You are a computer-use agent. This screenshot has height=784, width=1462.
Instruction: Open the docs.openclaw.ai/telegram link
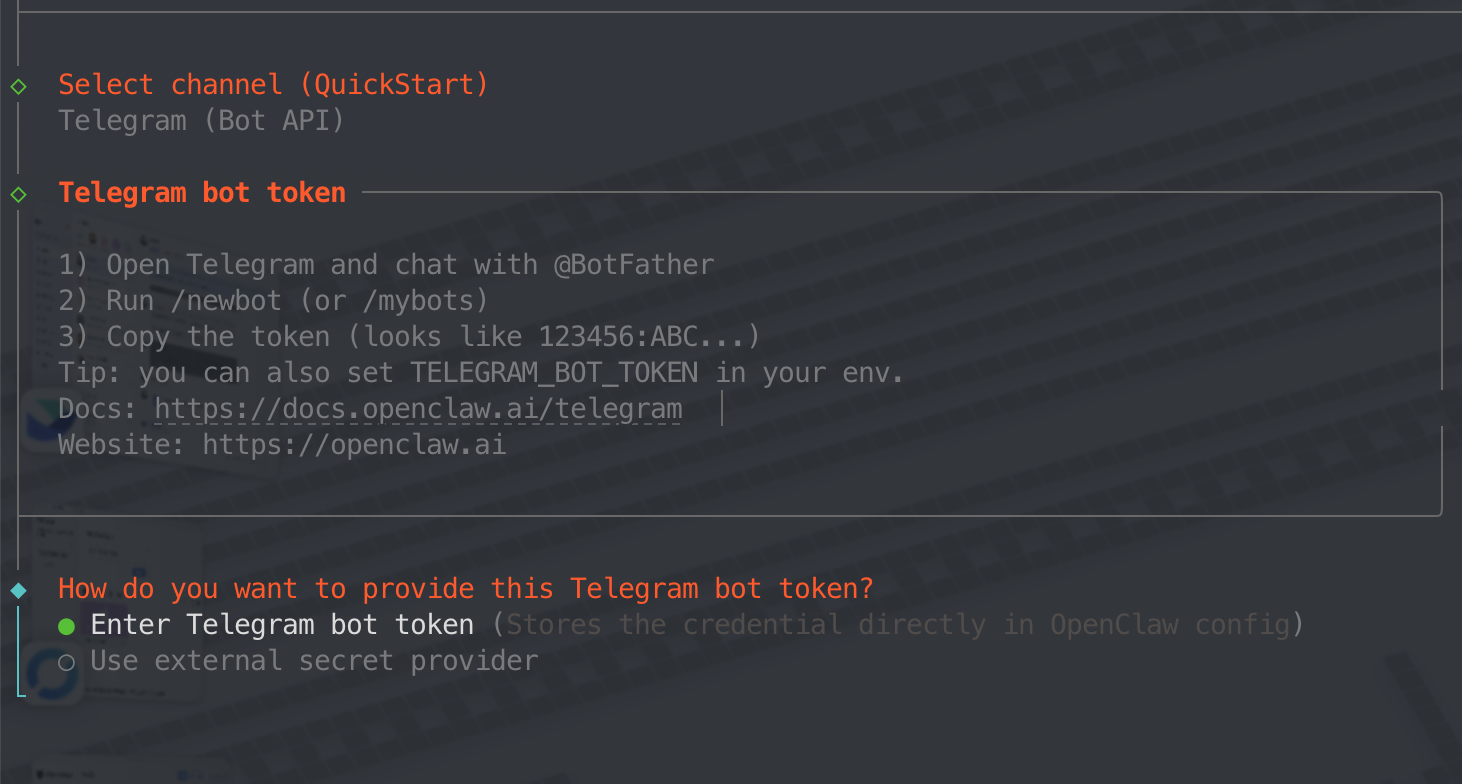point(418,409)
